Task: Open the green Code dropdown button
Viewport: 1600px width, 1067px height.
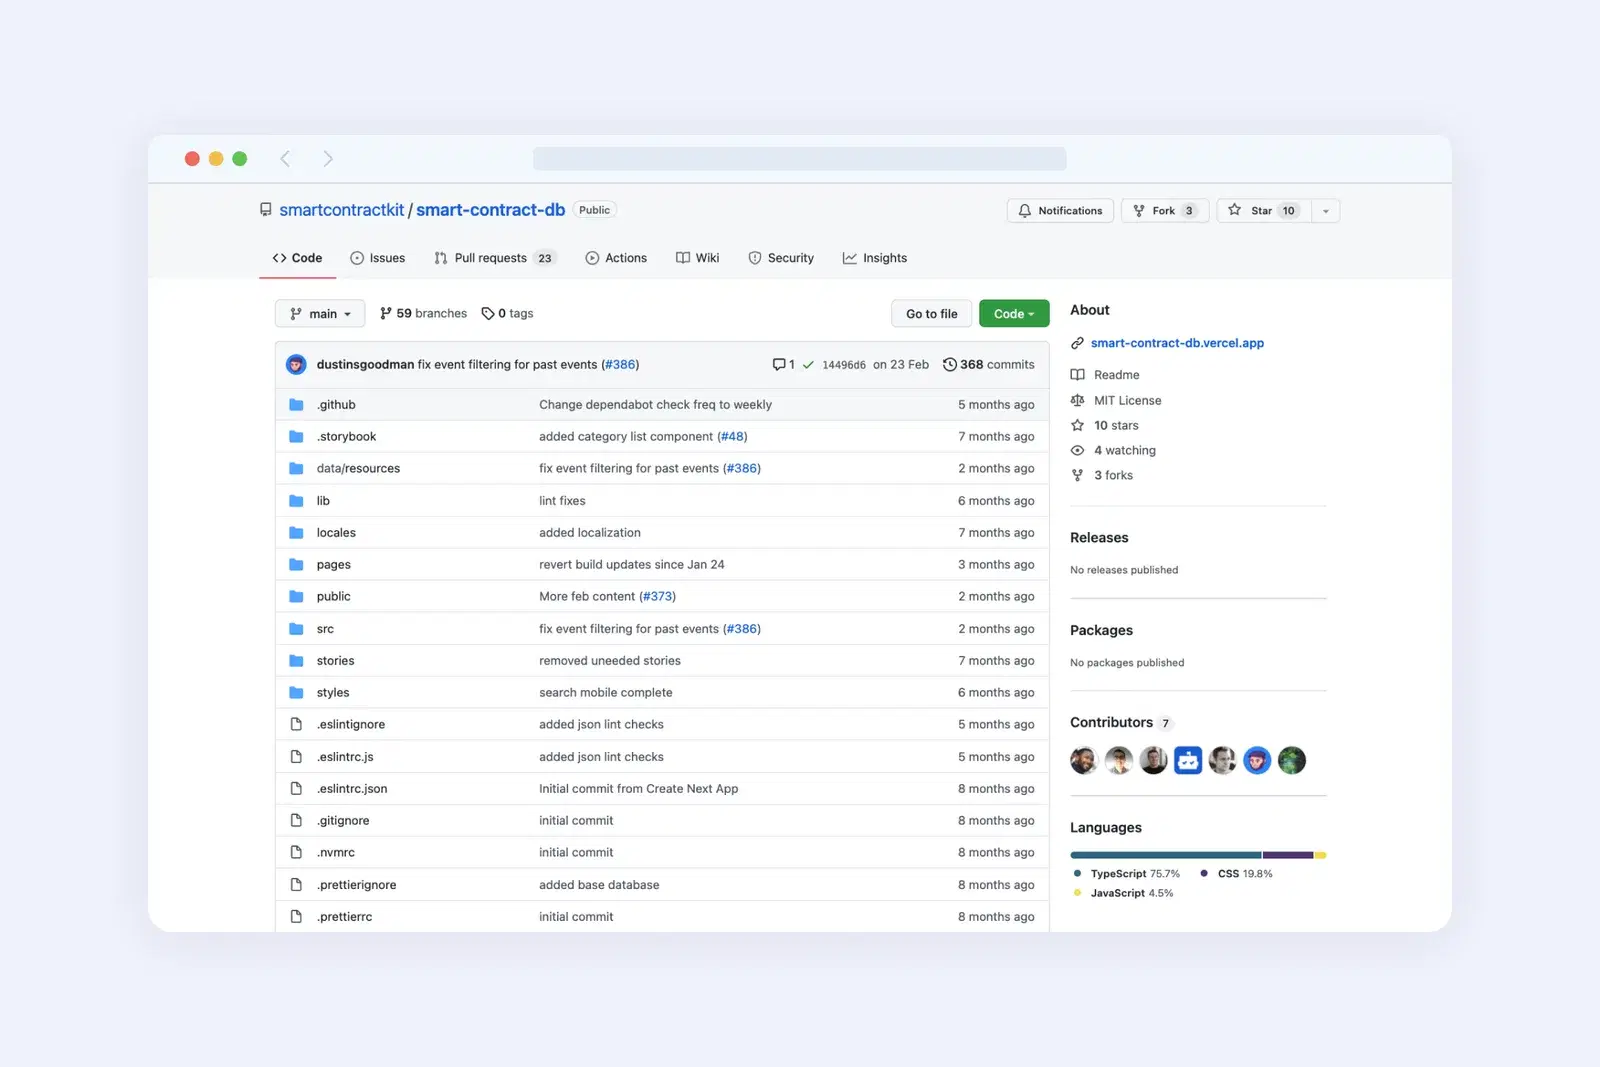Action: (x=1014, y=314)
